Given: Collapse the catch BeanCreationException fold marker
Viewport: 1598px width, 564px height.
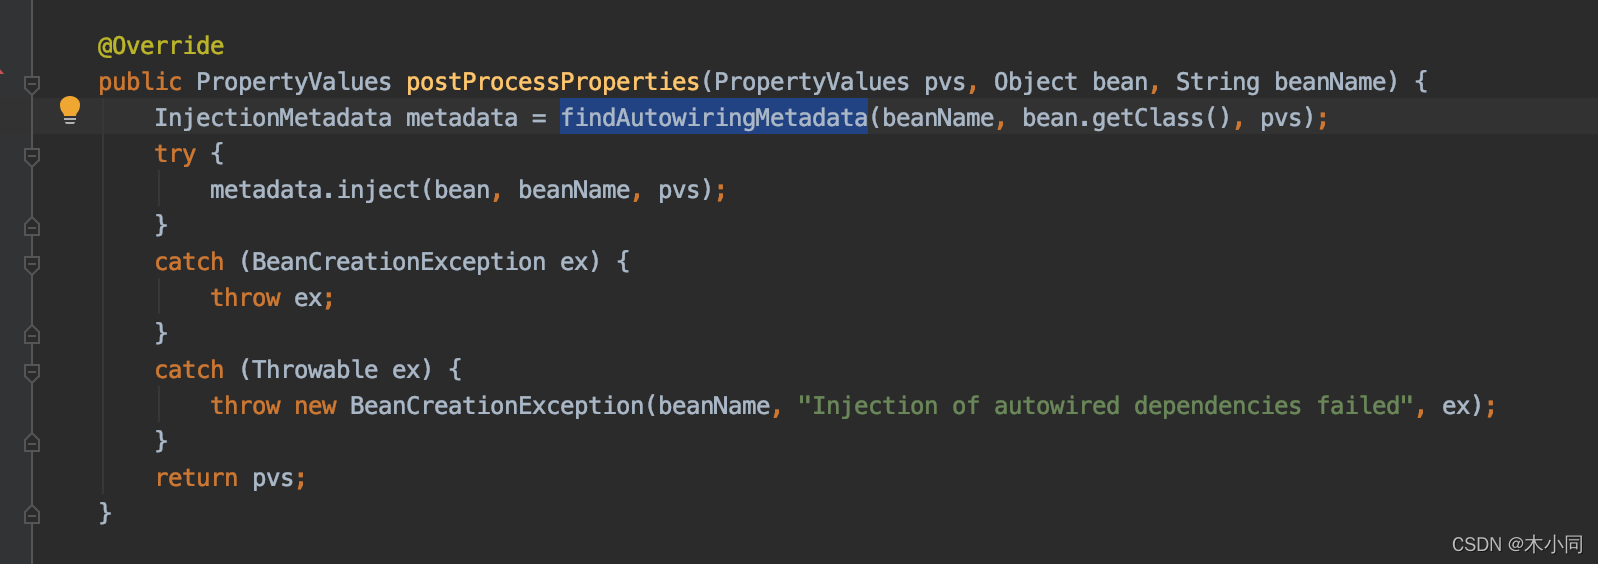Looking at the screenshot, I should point(32,264).
